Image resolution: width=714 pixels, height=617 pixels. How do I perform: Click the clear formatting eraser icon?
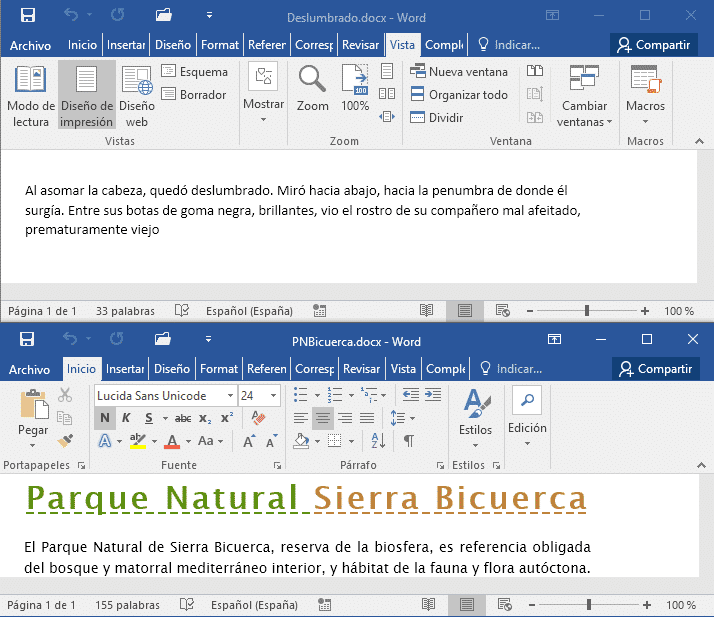click(258, 418)
